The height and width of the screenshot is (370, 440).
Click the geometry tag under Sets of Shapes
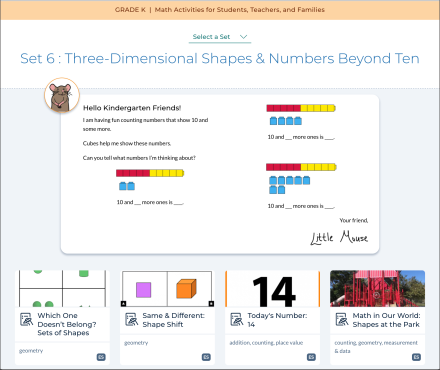click(x=31, y=351)
